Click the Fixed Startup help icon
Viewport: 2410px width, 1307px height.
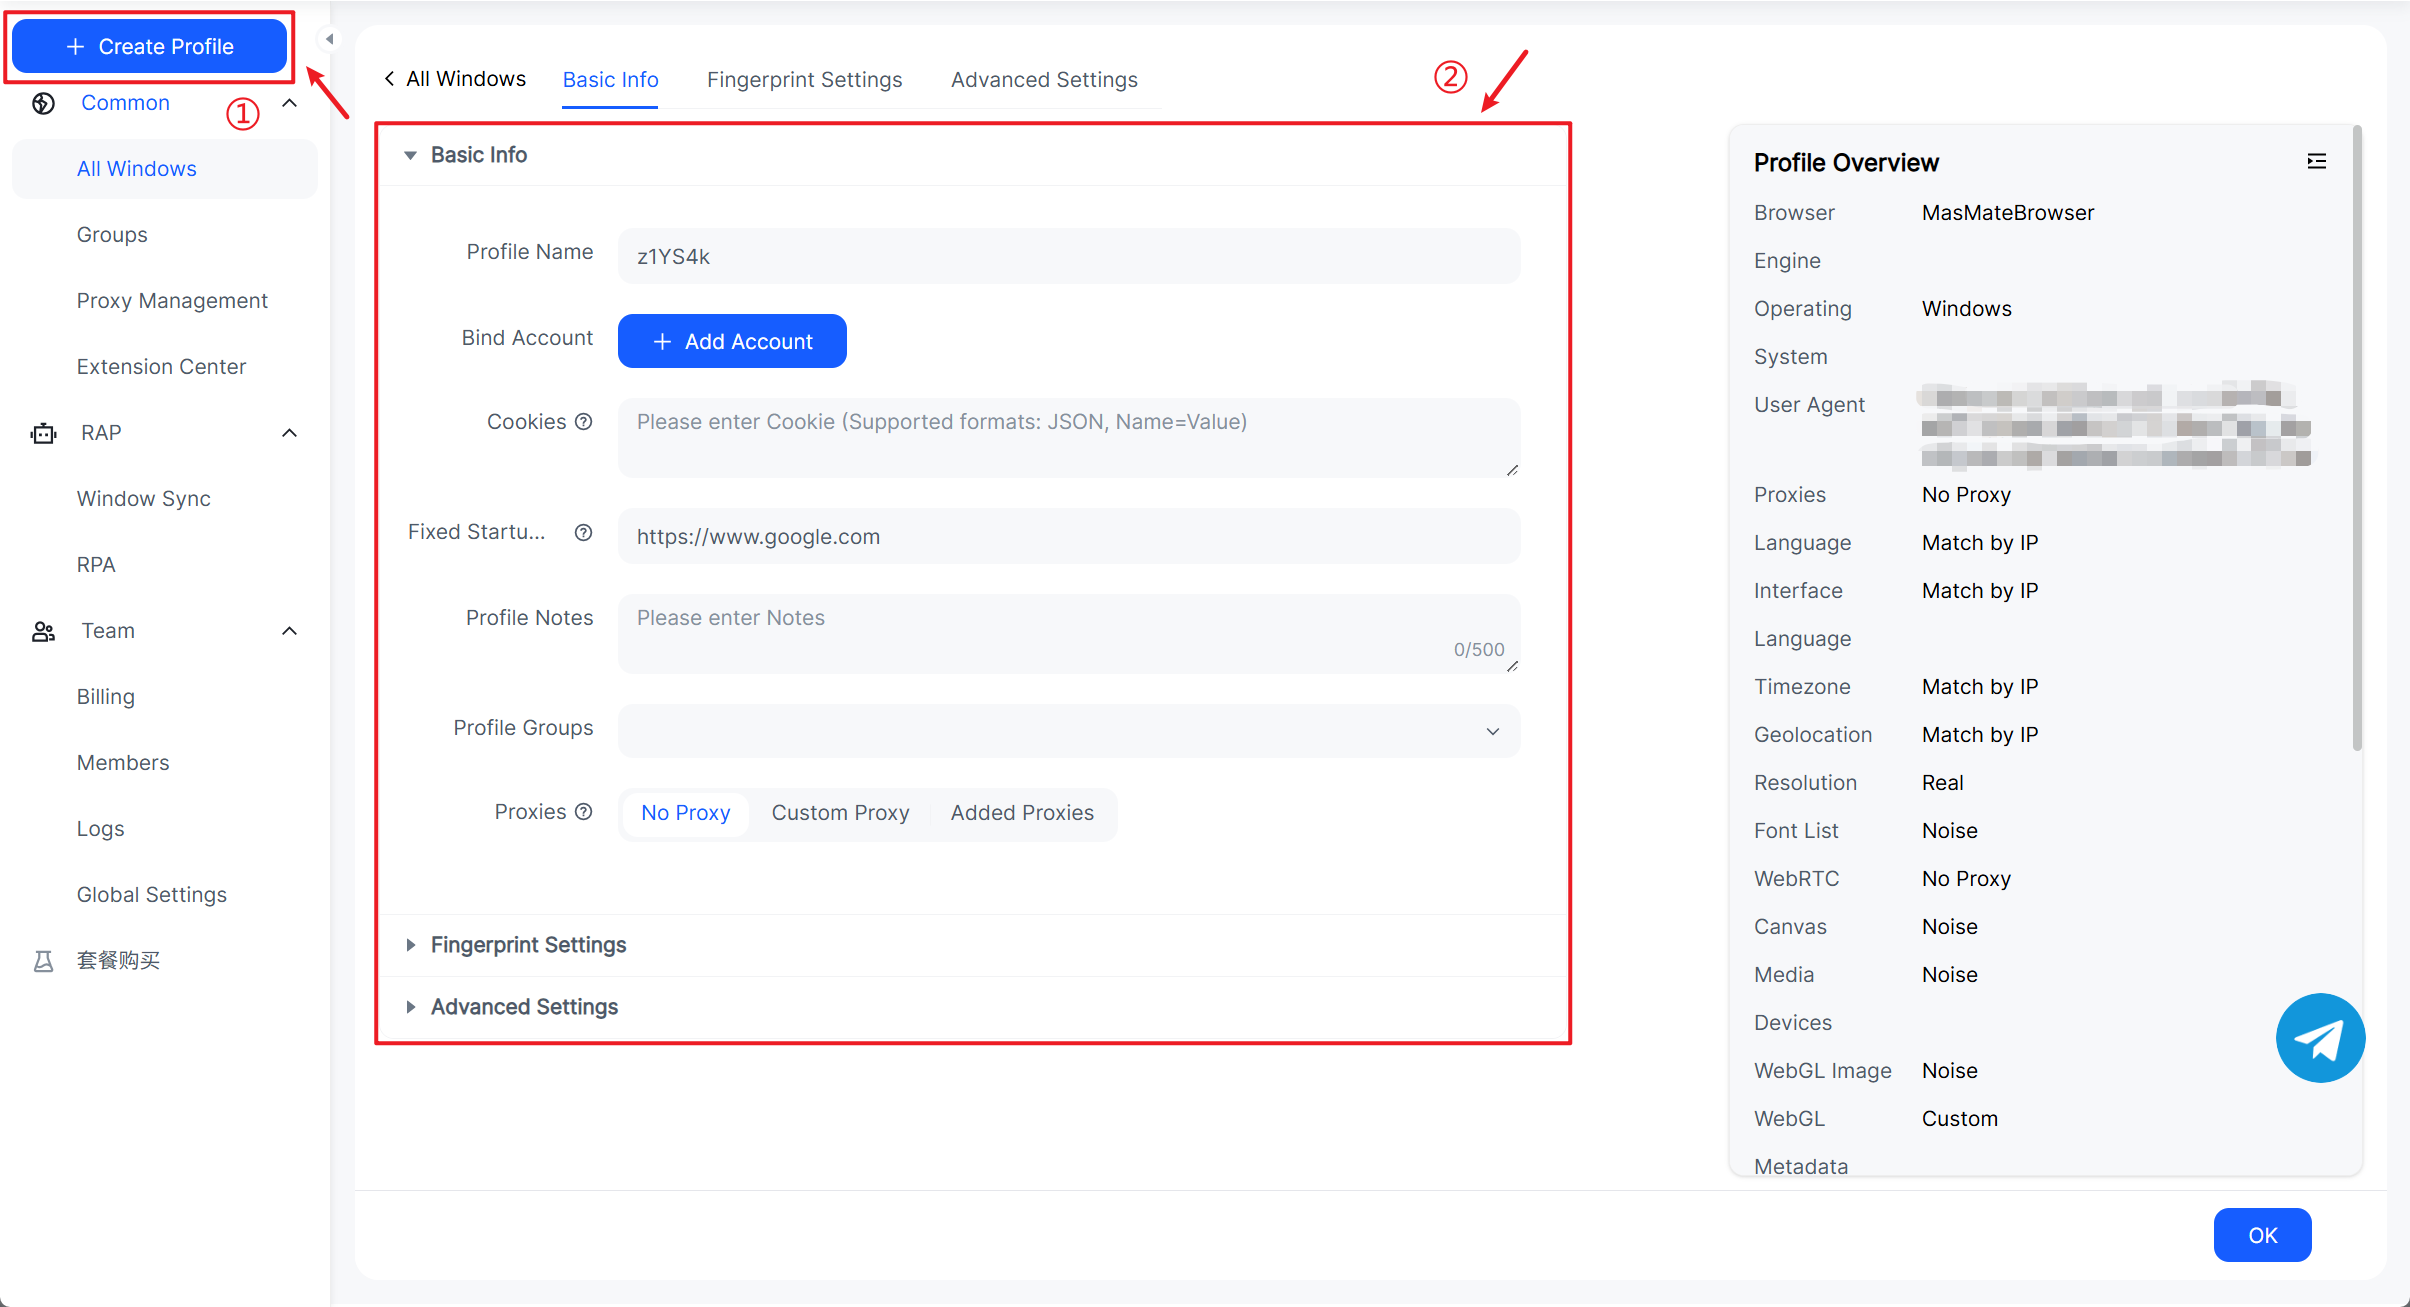[584, 532]
